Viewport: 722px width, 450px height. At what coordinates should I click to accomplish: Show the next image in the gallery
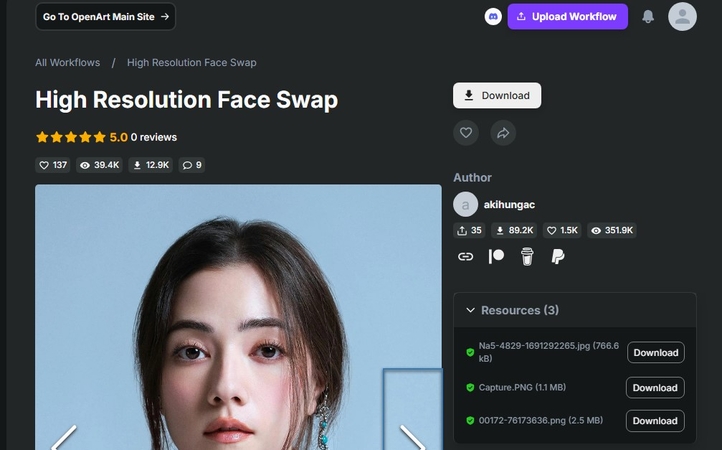point(413,438)
